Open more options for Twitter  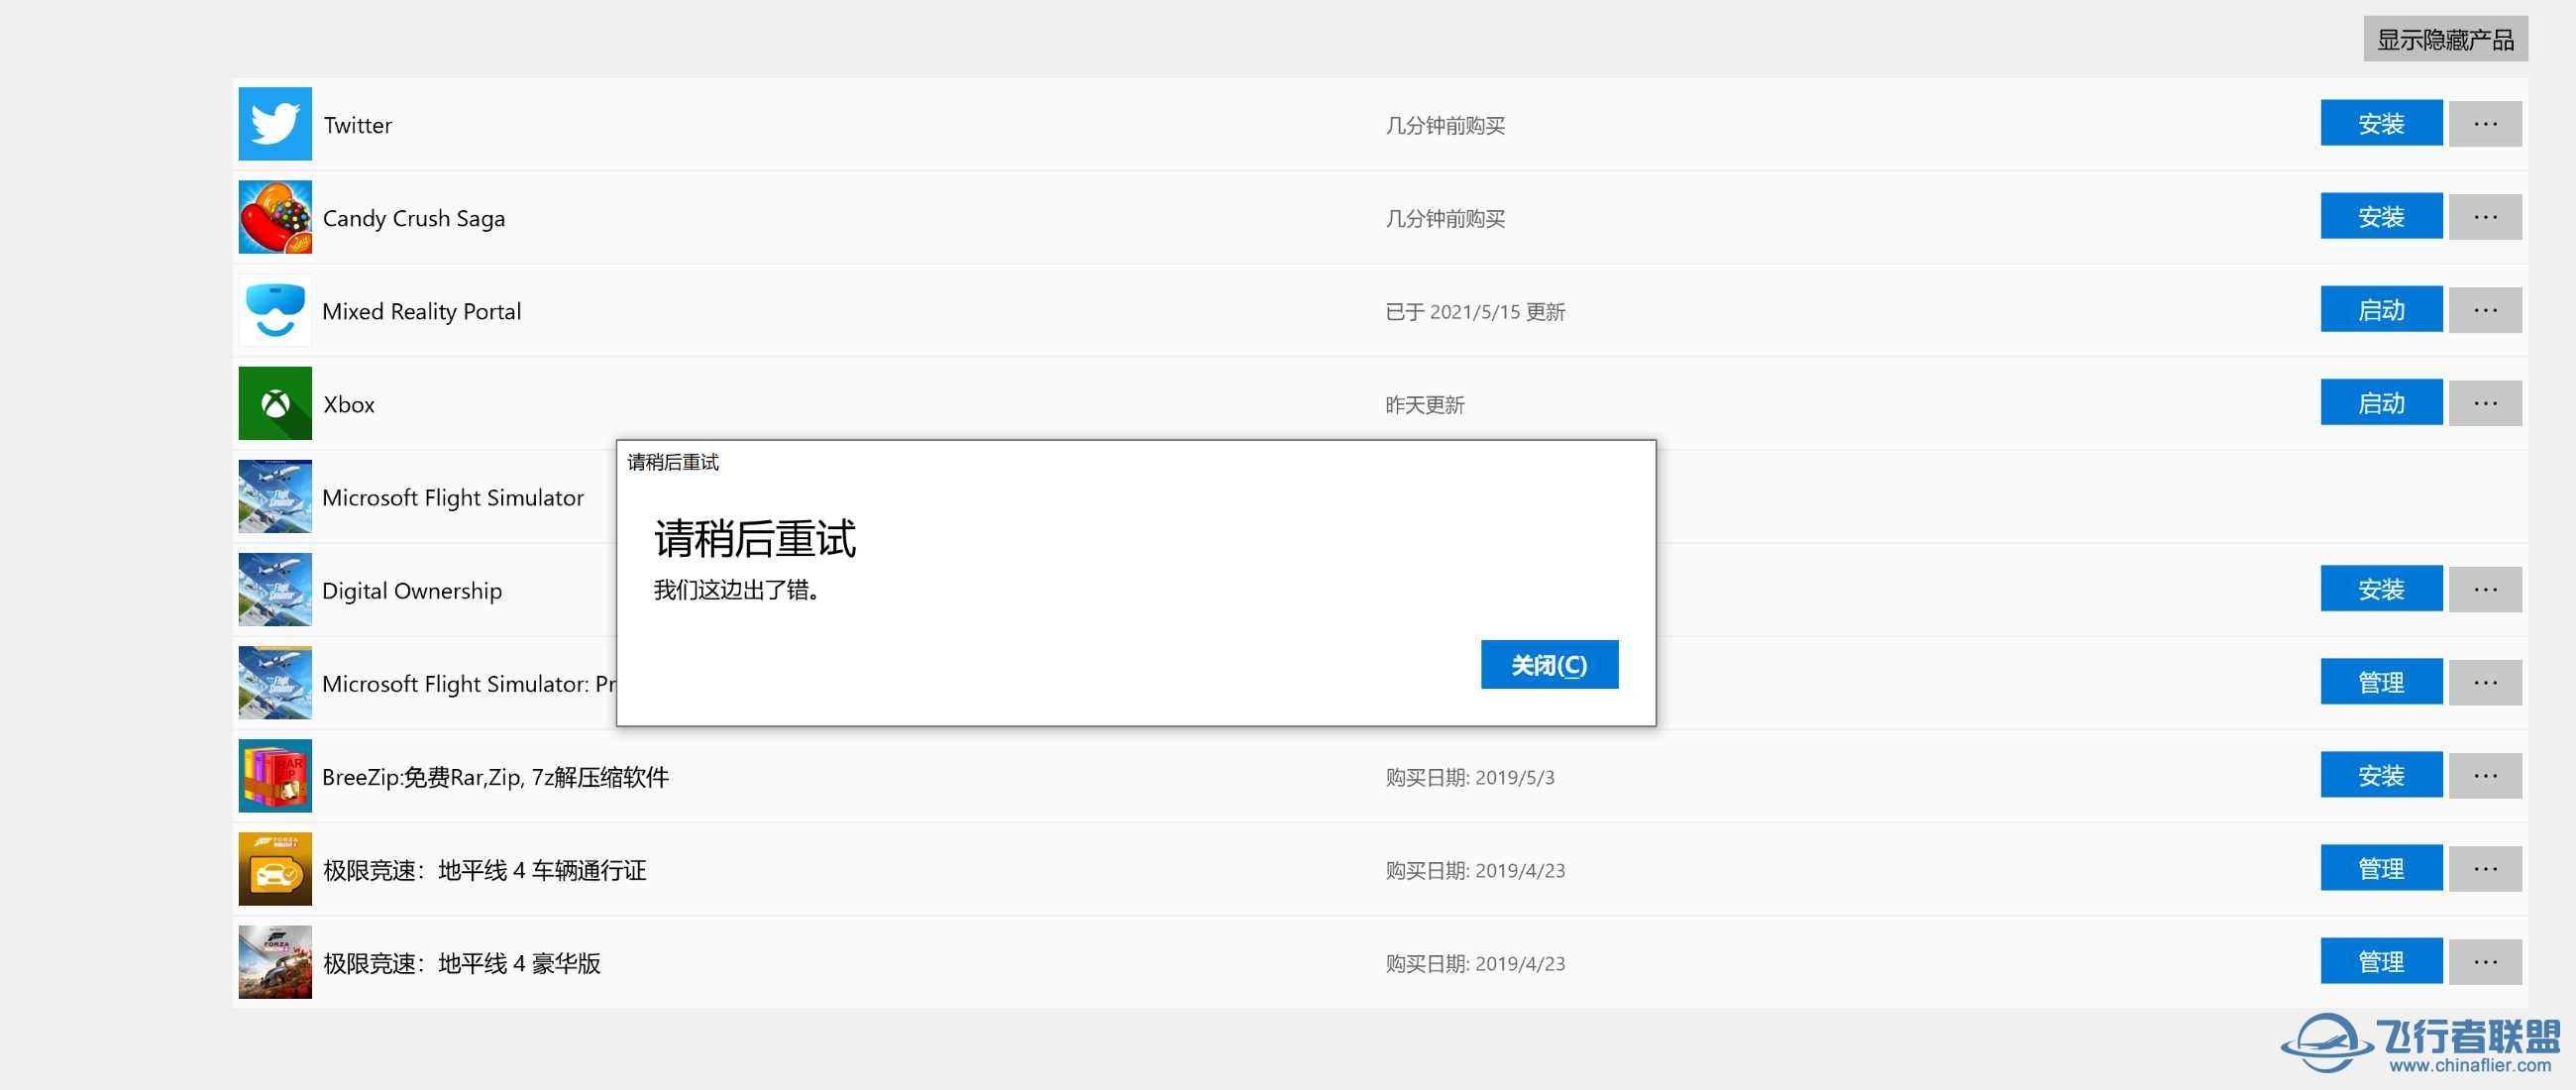coord(2484,124)
